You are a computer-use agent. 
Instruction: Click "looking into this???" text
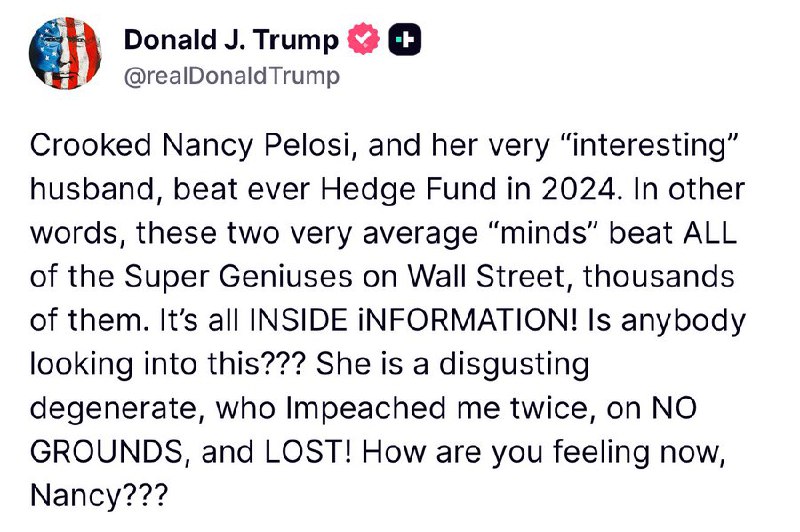pos(168,365)
